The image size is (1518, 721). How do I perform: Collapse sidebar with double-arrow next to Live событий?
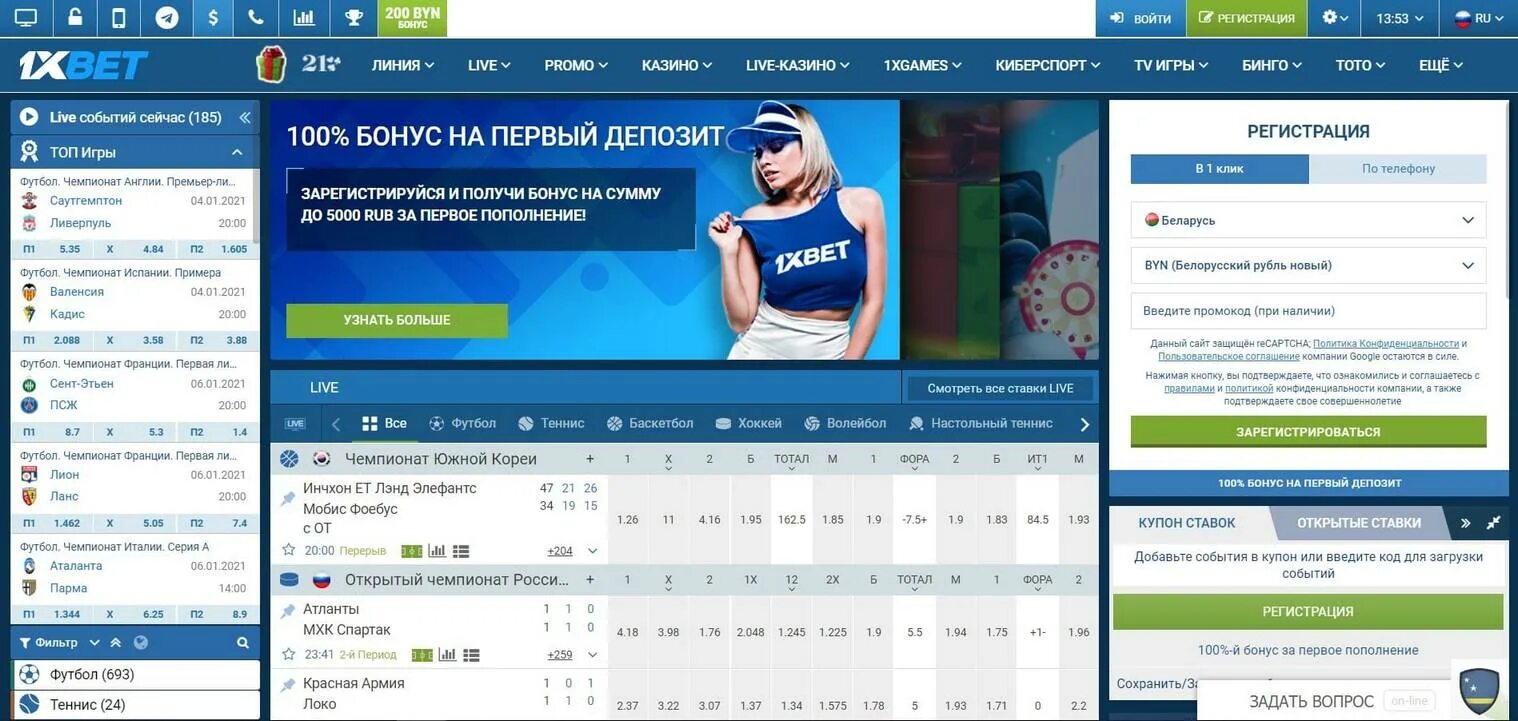[x=244, y=117]
